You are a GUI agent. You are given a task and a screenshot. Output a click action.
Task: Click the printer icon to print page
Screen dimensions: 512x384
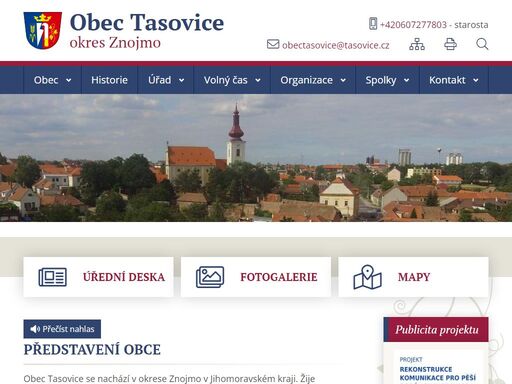click(x=450, y=44)
